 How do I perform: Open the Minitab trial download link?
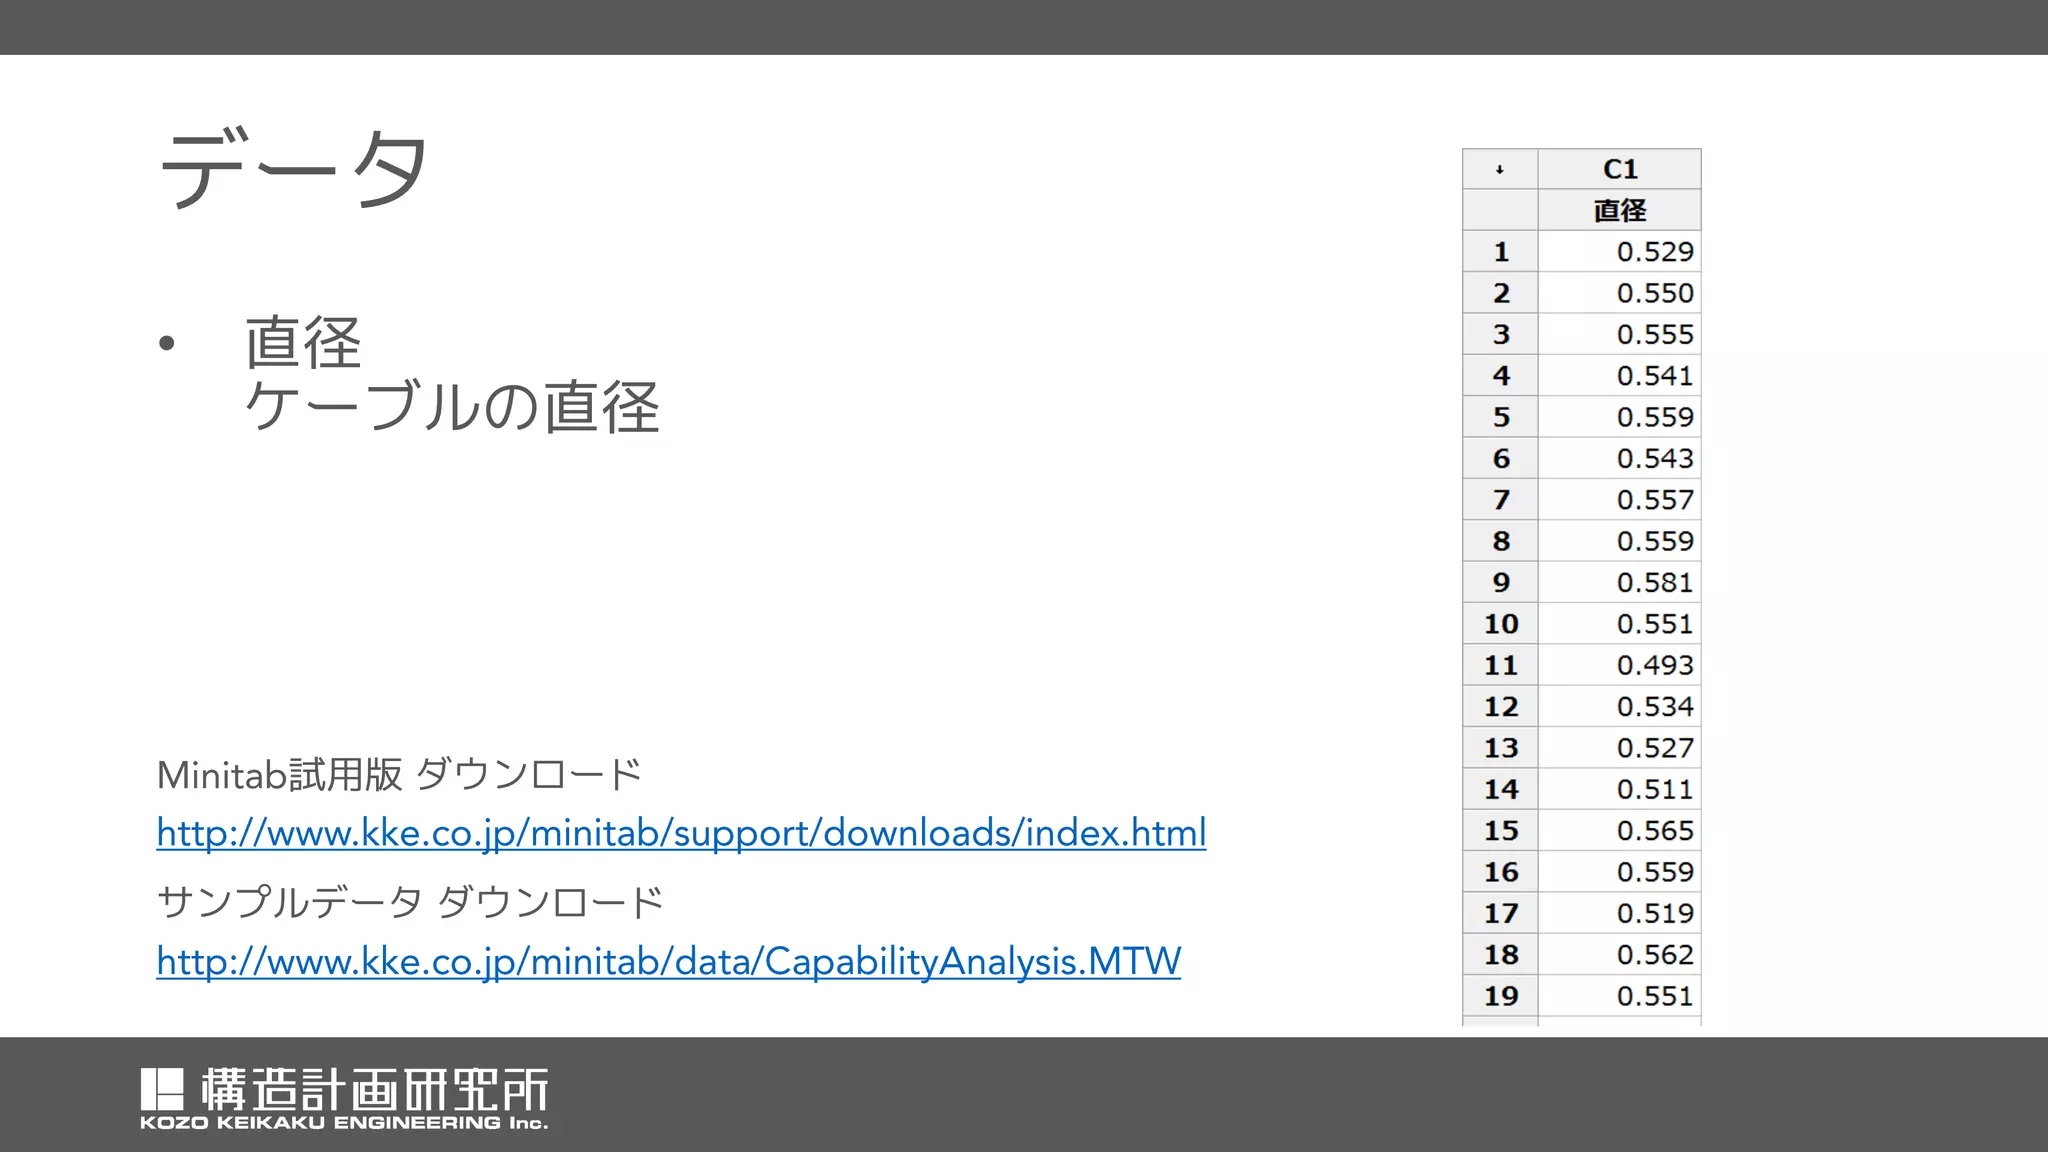[681, 833]
